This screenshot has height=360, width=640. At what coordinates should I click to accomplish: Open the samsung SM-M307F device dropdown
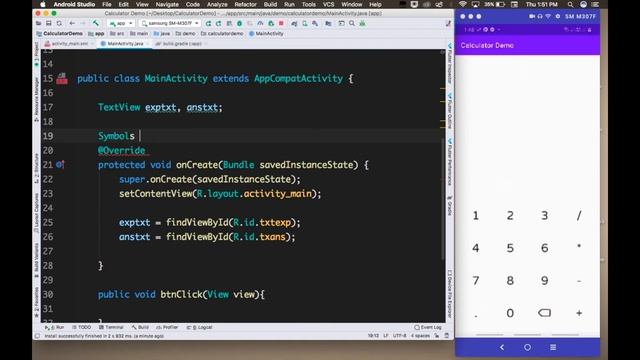170,23
